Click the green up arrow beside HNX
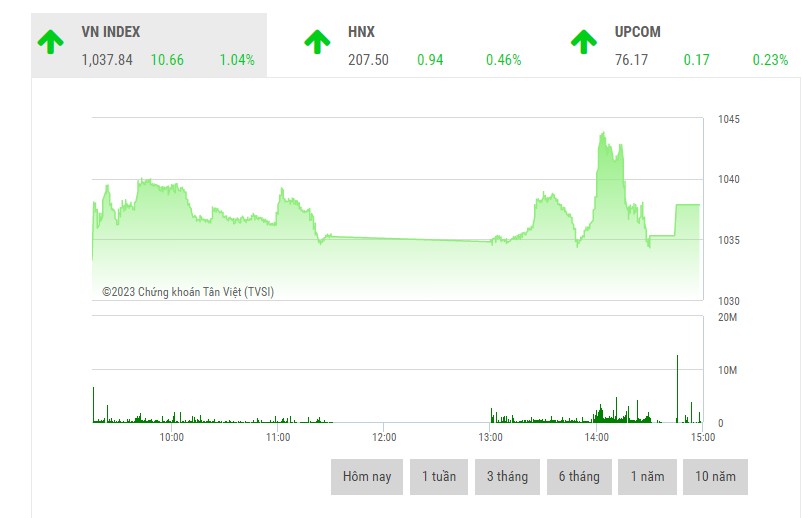The height and width of the screenshot is (518, 802). [317, 42]
